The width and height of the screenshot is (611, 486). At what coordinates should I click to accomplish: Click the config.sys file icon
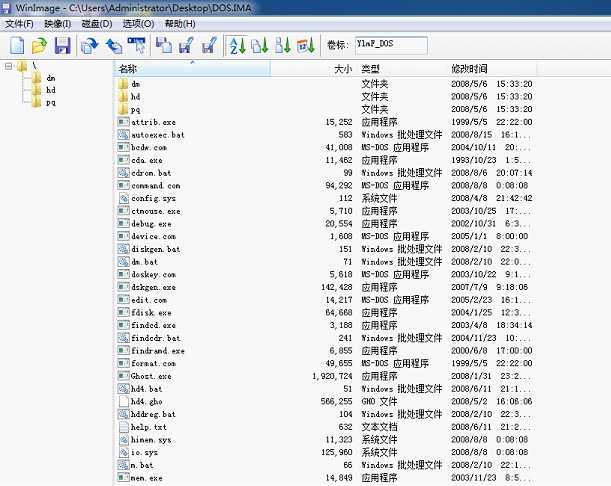point(124,198)
